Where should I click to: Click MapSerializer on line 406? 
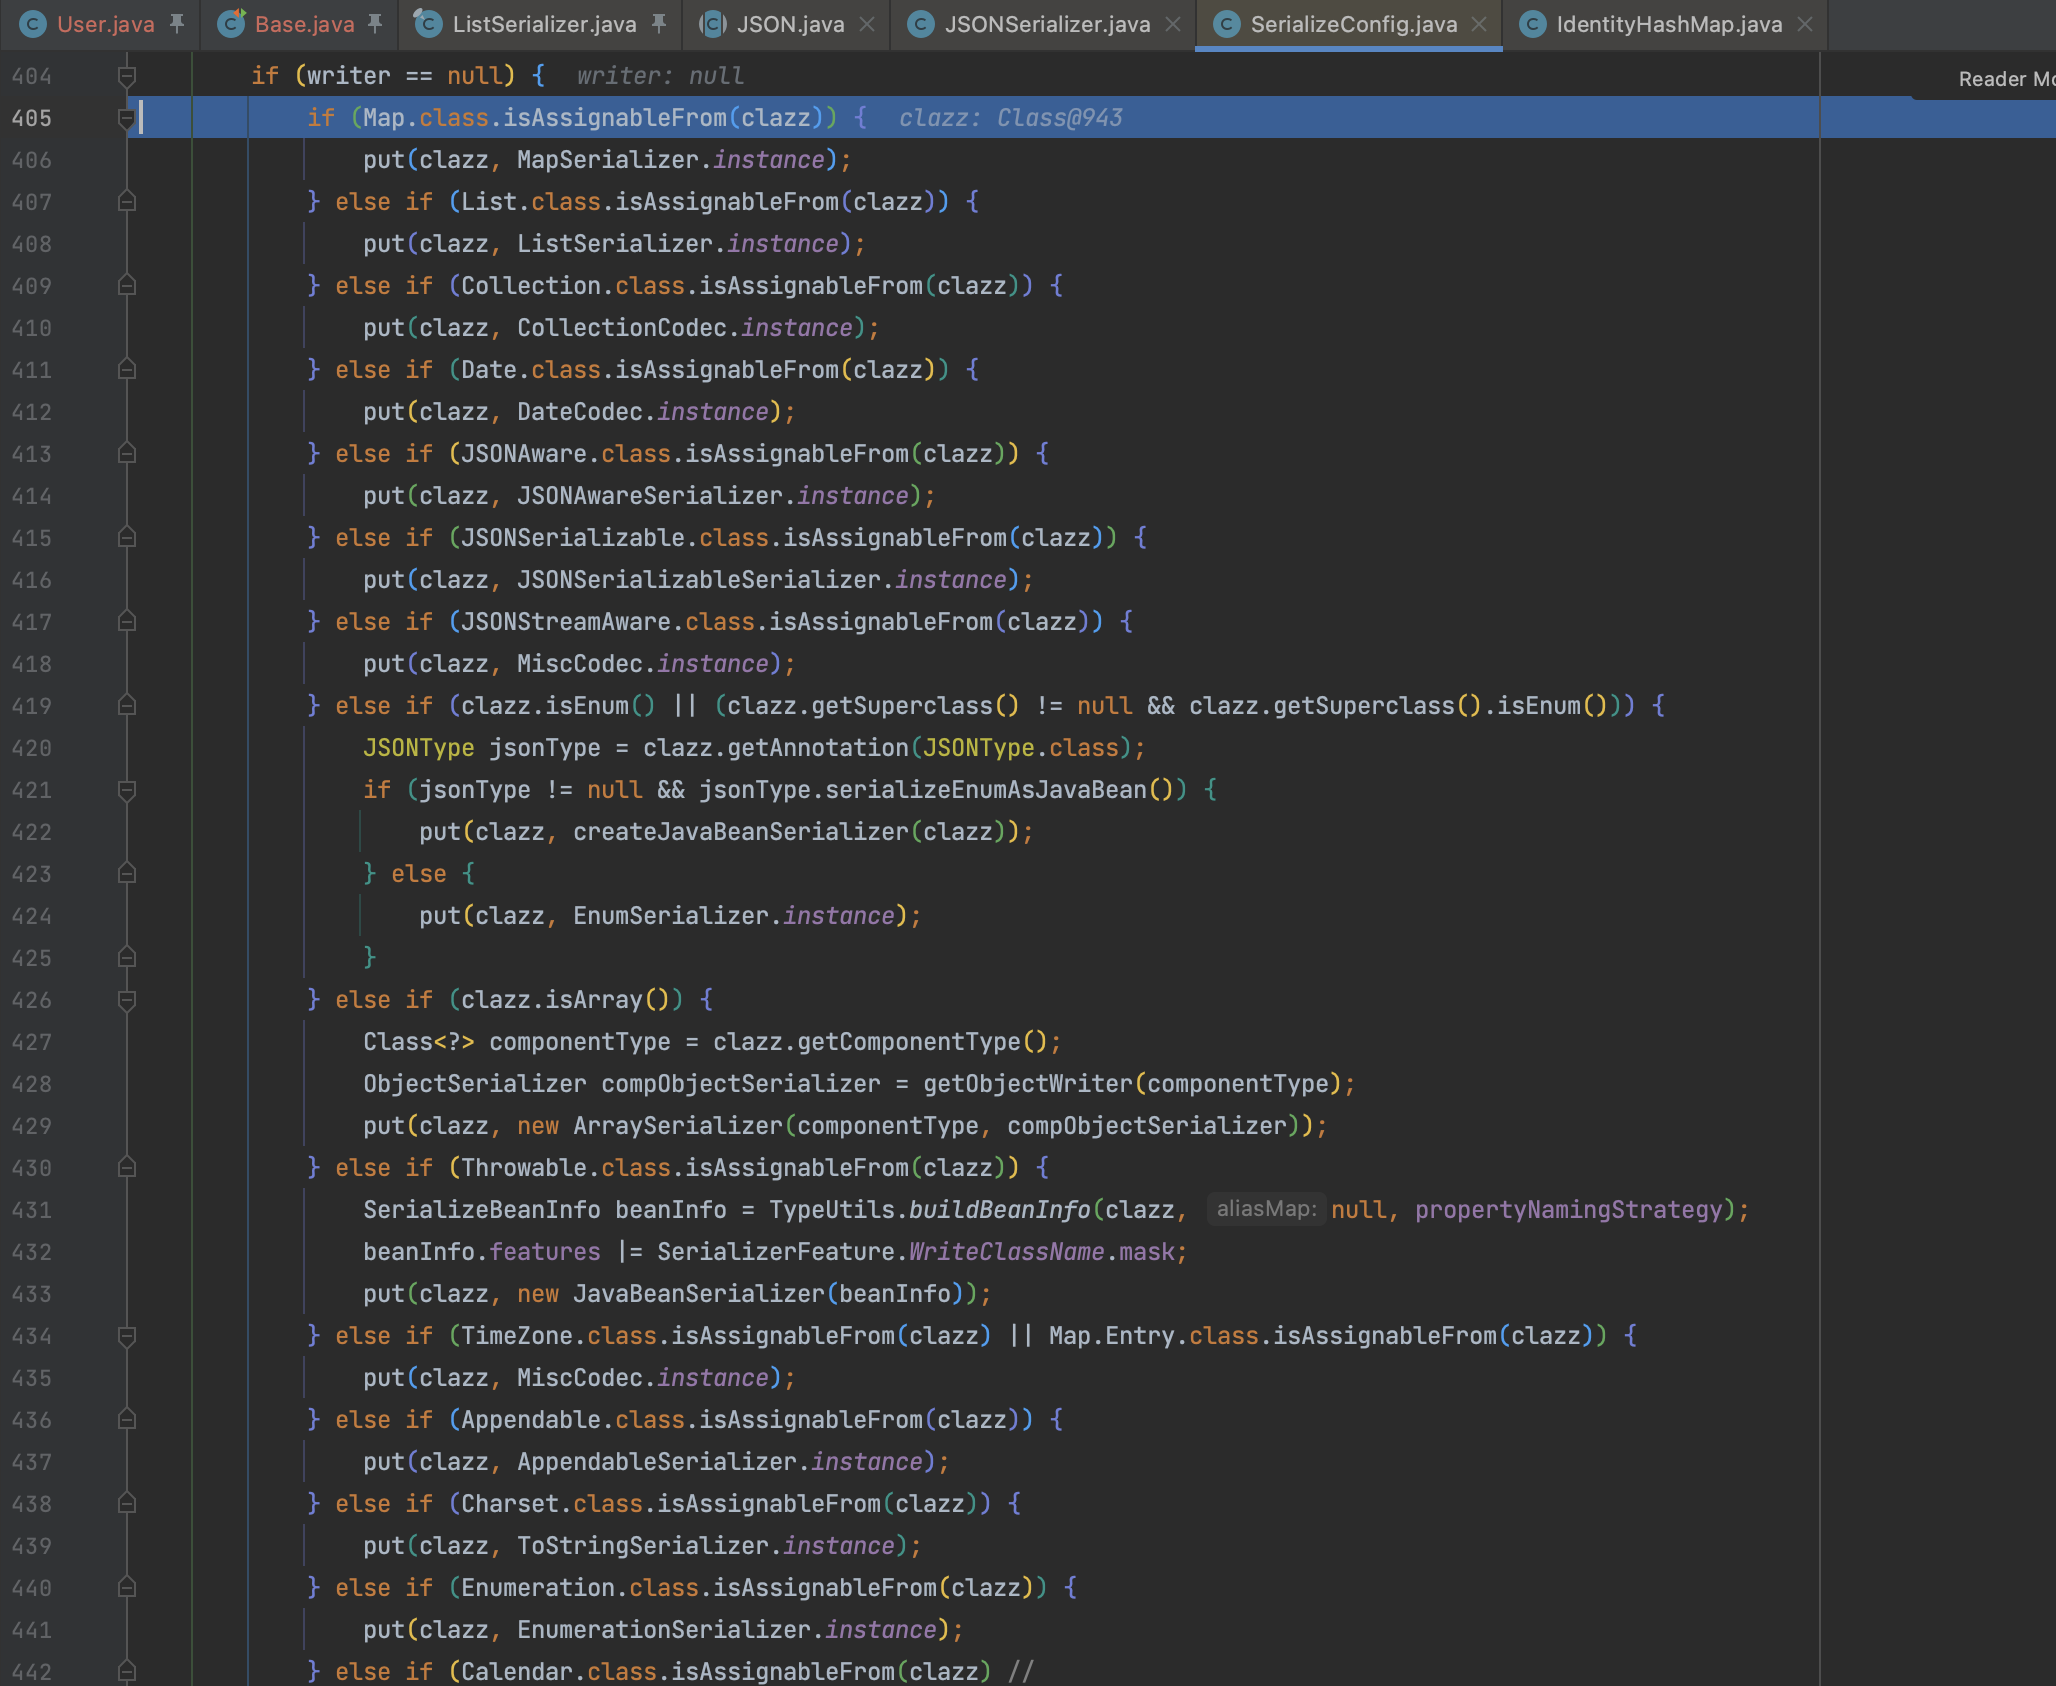(607, 160)
